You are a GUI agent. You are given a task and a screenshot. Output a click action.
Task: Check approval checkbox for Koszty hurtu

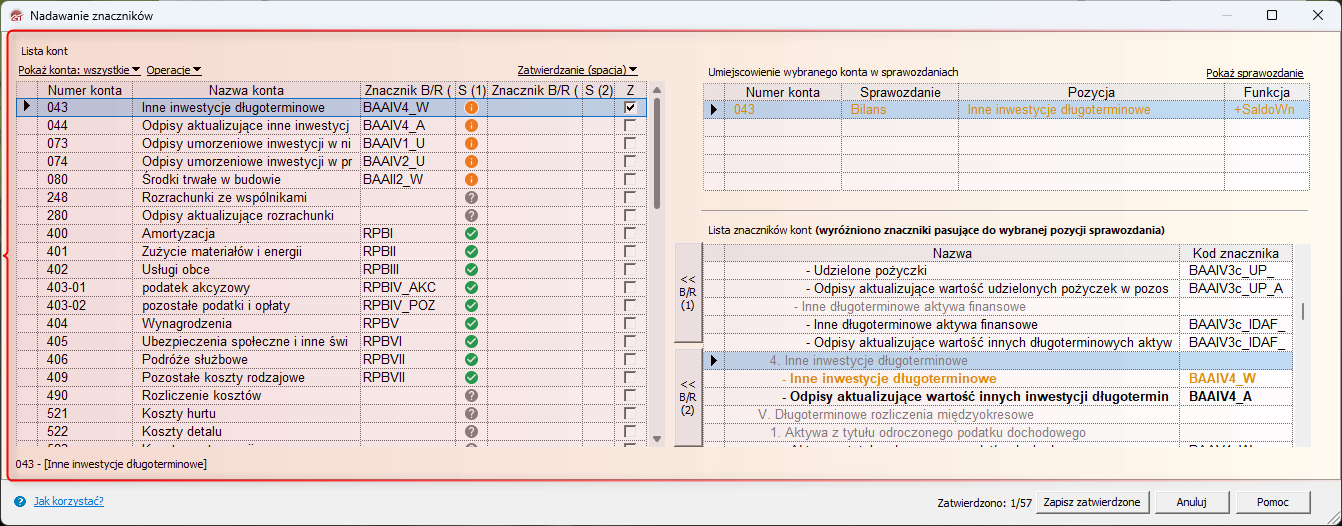[x=630, y=413]
